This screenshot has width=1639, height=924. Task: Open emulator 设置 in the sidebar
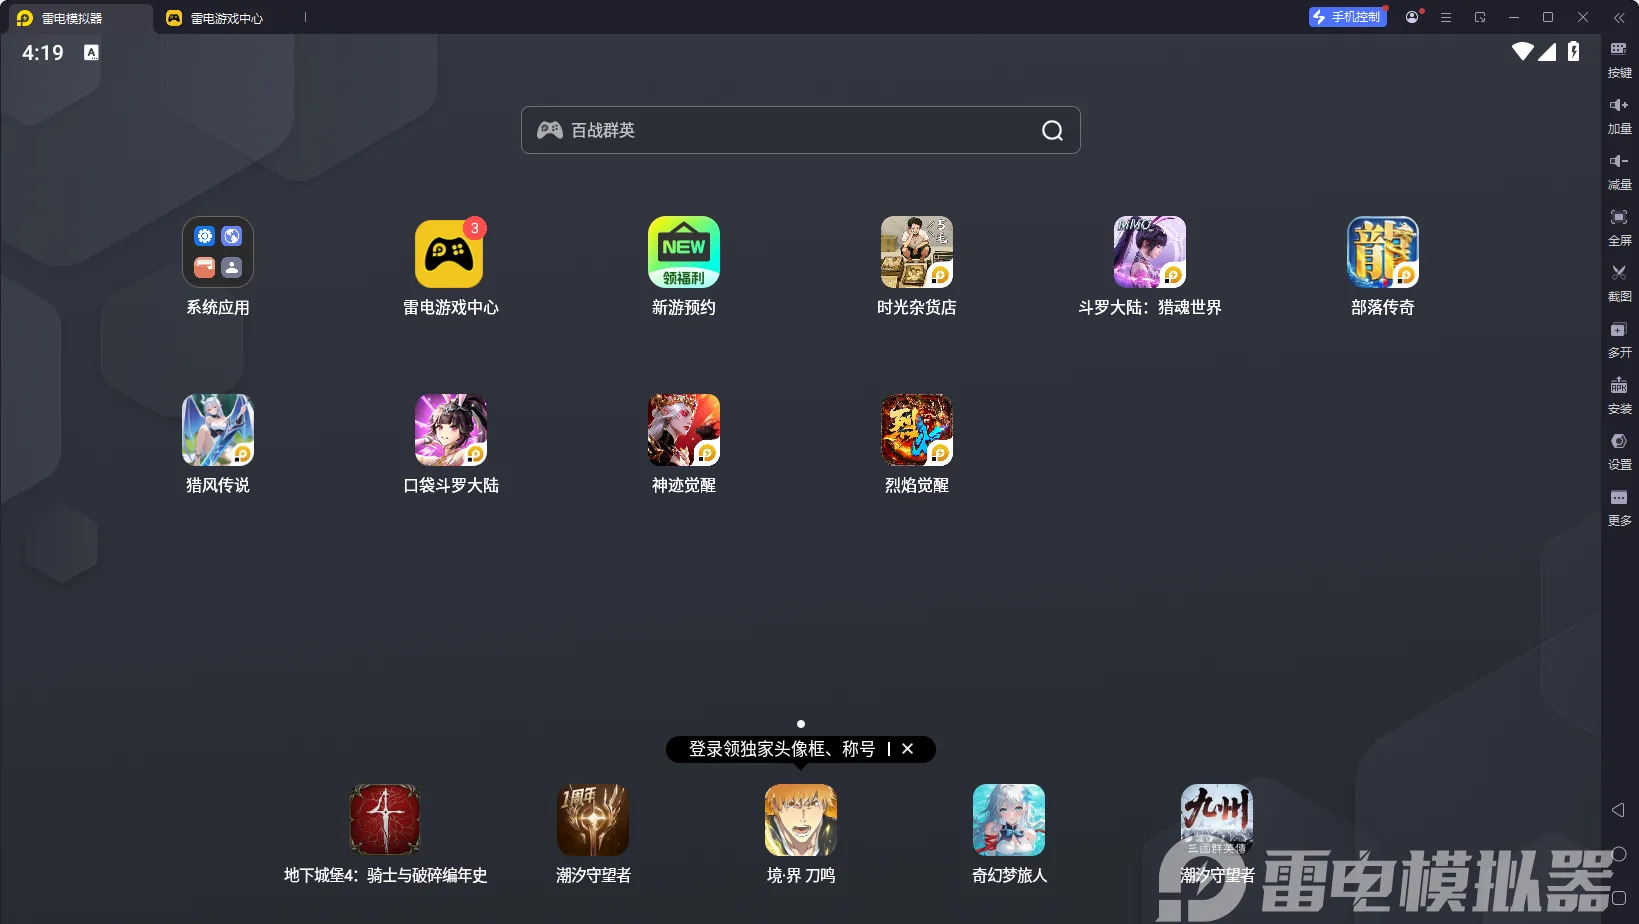pos(1619,451)
